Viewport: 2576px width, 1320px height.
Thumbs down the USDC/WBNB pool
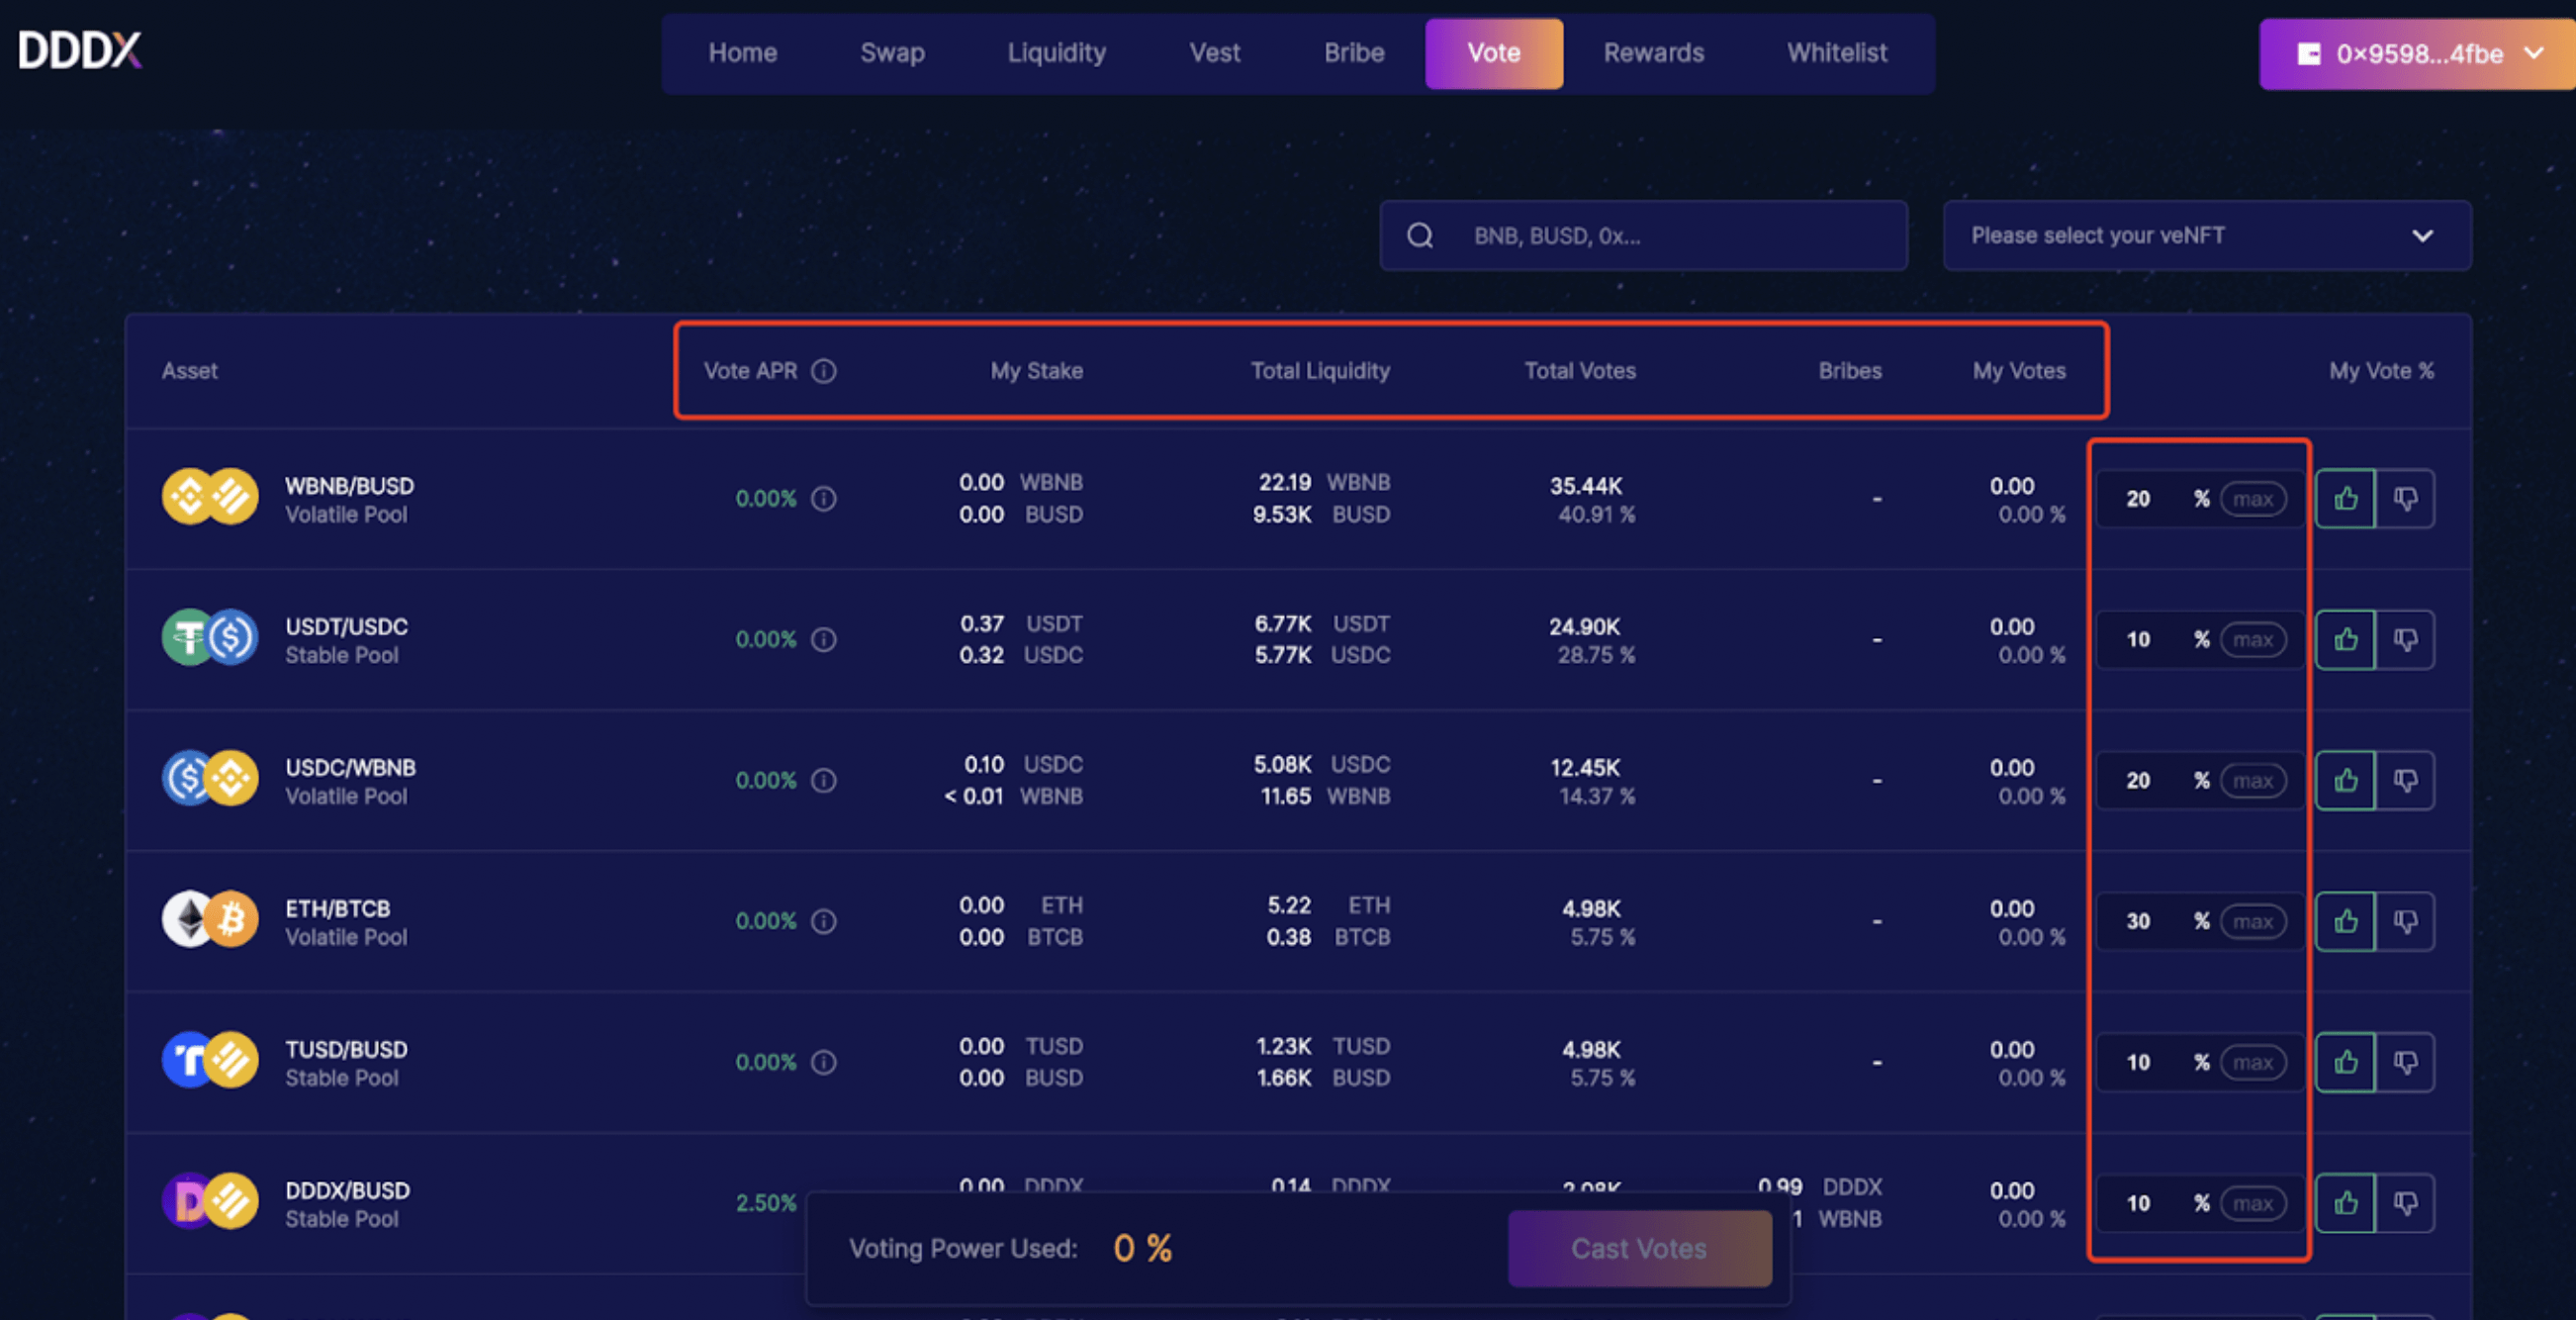2405,780
